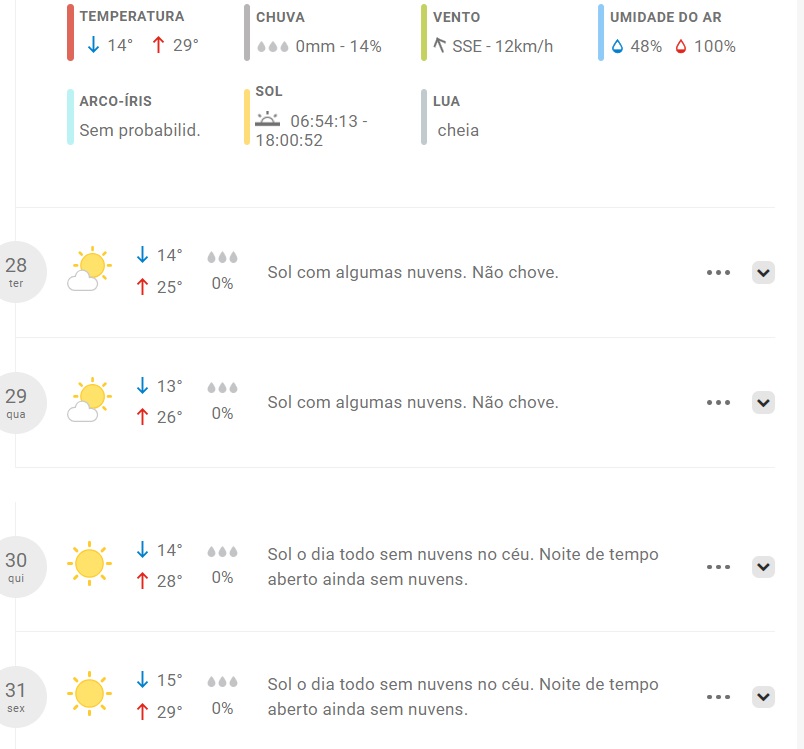The image size is (804, 749).
Task: Open three-dot menu for day 30
Action: coord(718,567)
